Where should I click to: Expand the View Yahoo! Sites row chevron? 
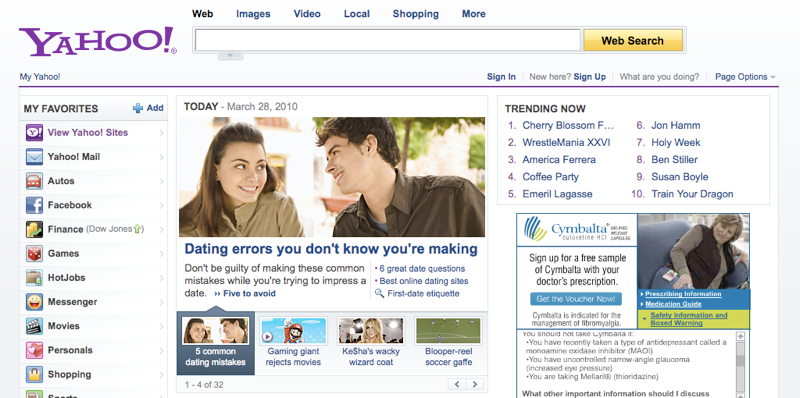pos(161,133)
